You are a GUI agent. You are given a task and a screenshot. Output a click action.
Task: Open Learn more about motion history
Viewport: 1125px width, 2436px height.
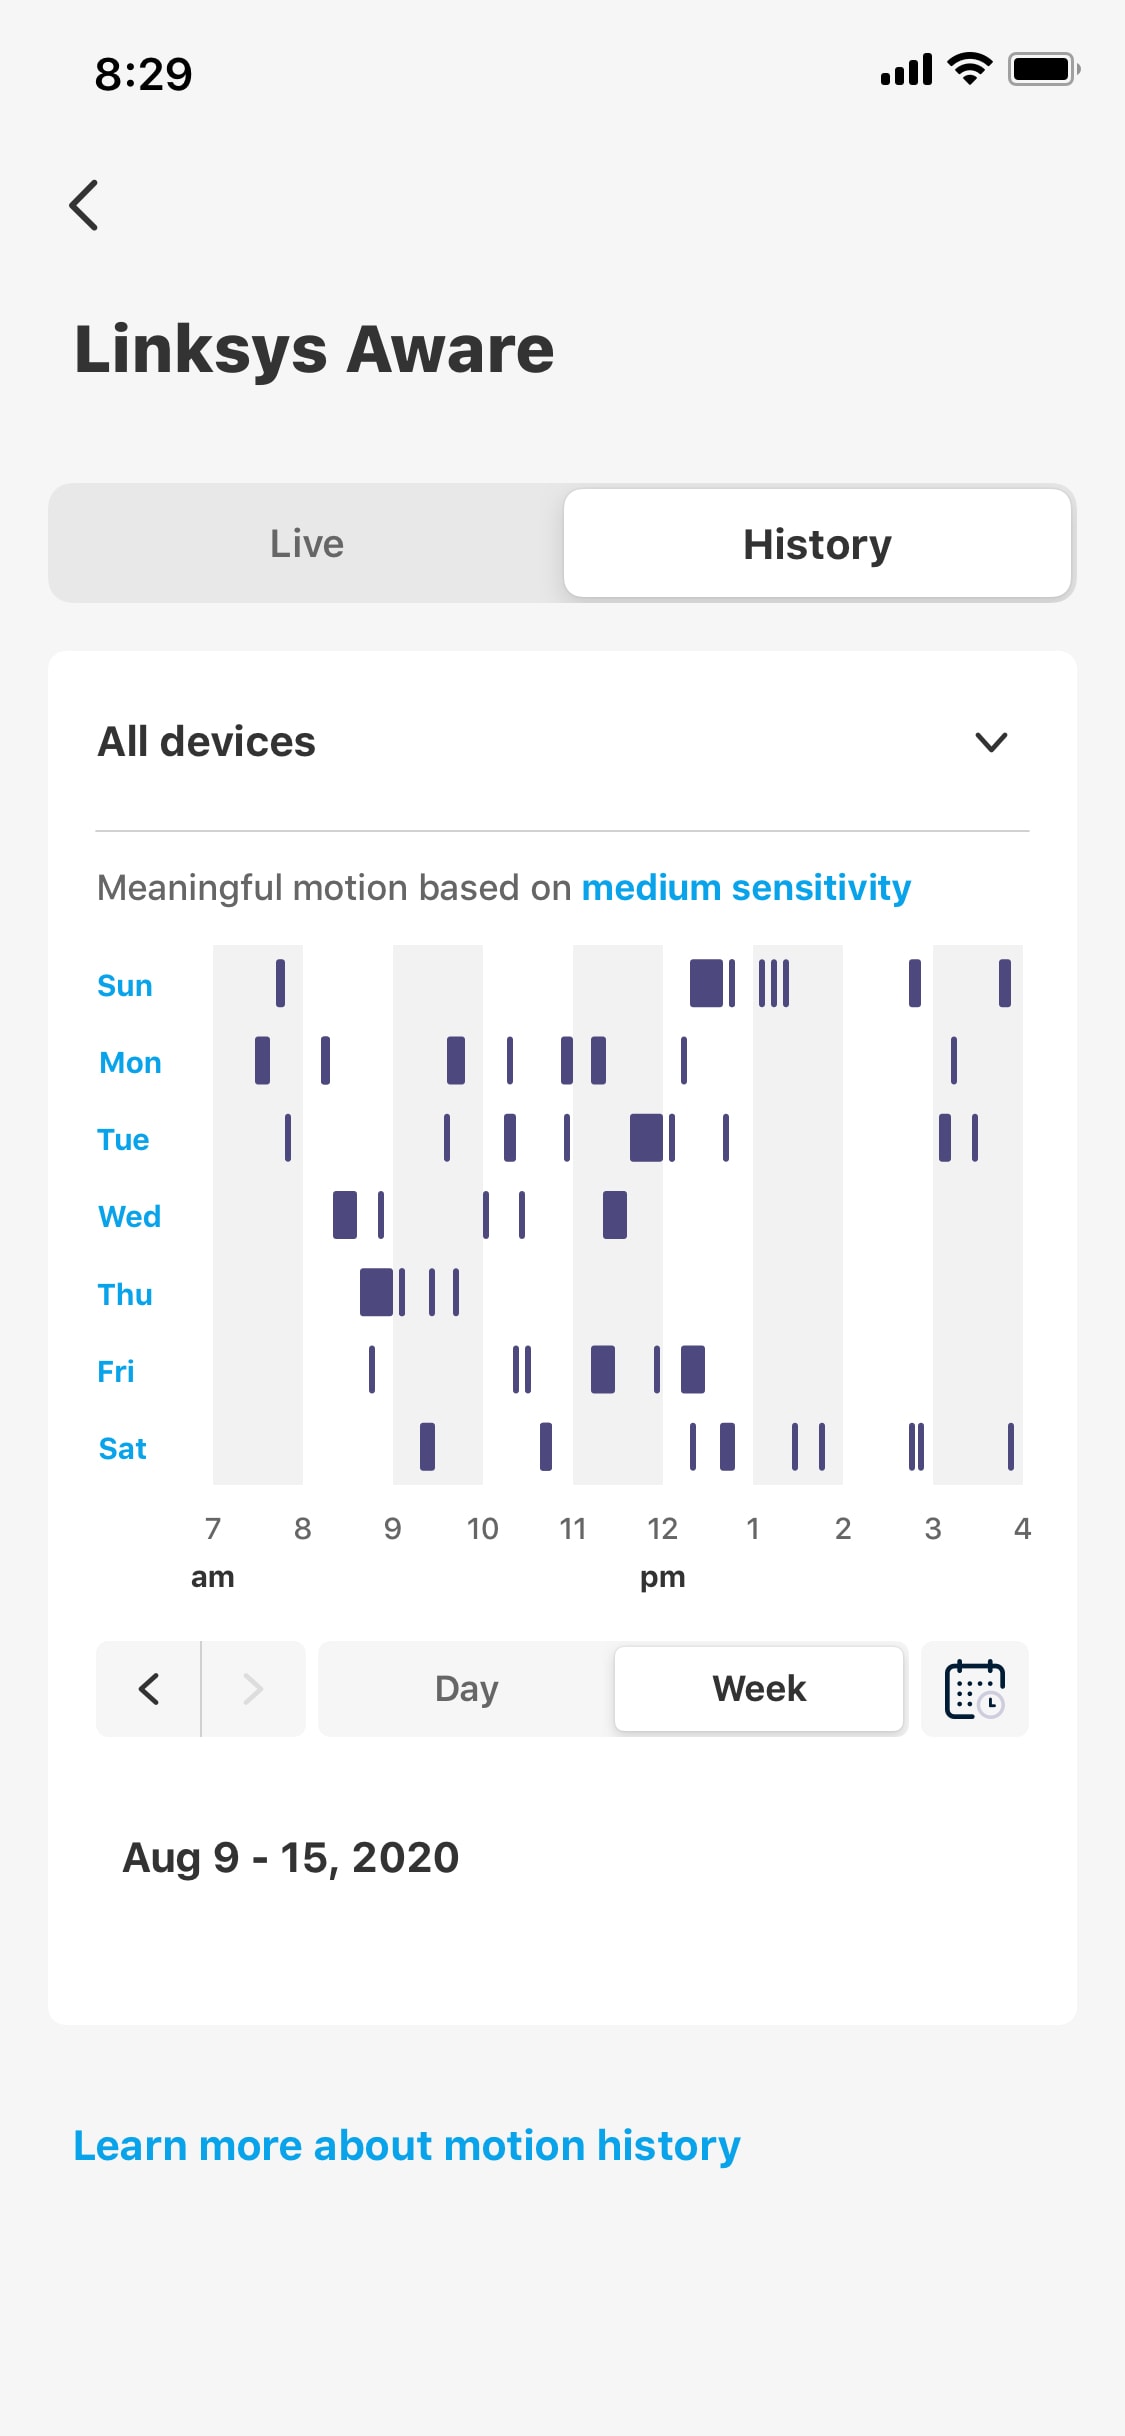[407, 2146]
